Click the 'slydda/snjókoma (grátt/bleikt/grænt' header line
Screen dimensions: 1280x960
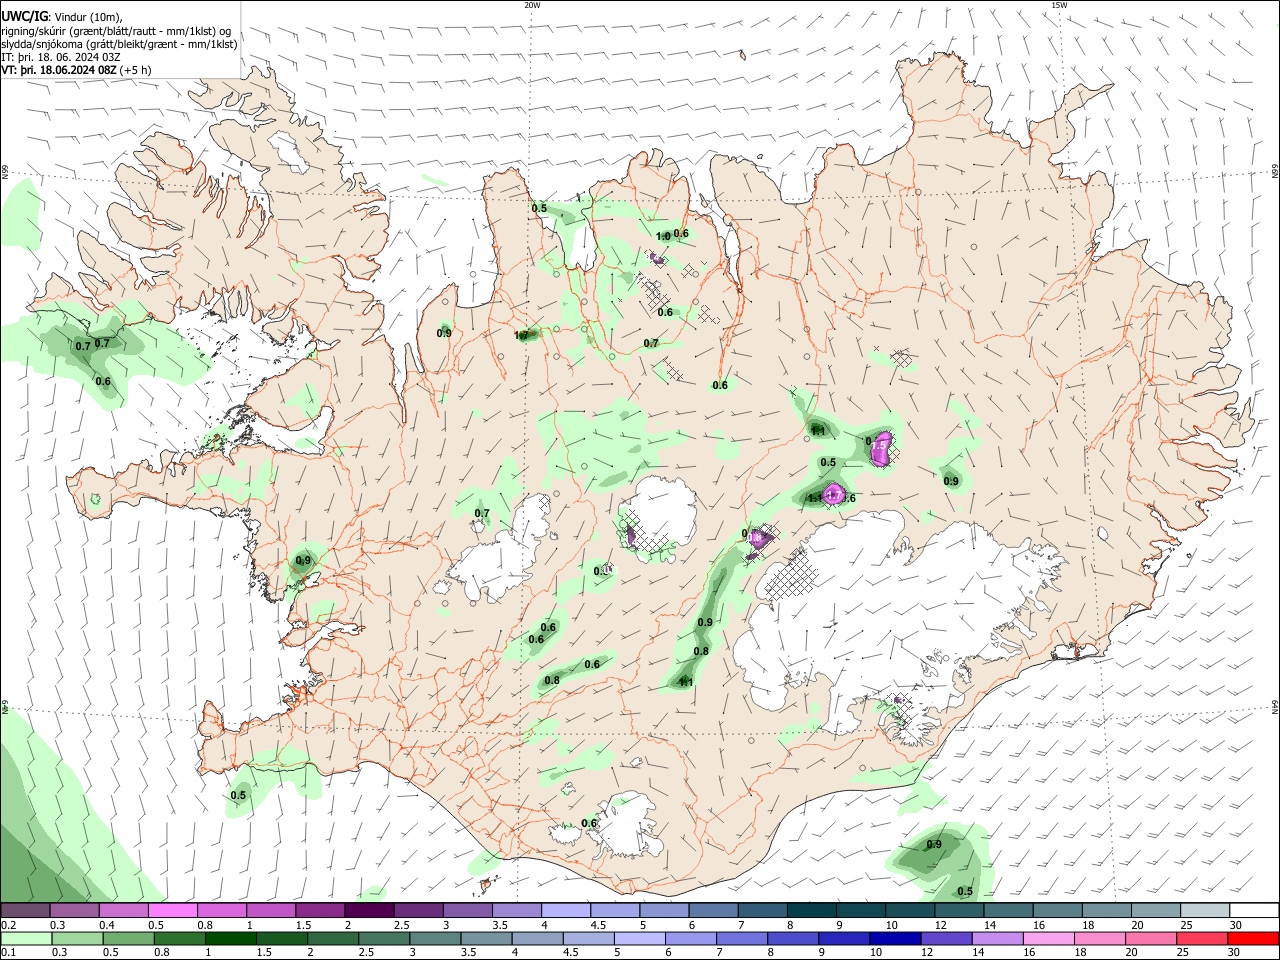[x=119, y=44]
